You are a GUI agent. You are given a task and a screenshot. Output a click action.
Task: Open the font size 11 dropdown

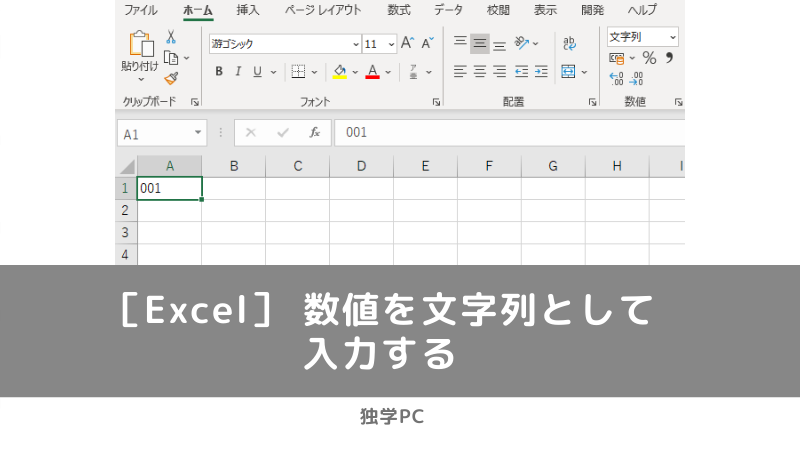pyautogui.click(x=390, y=44)
